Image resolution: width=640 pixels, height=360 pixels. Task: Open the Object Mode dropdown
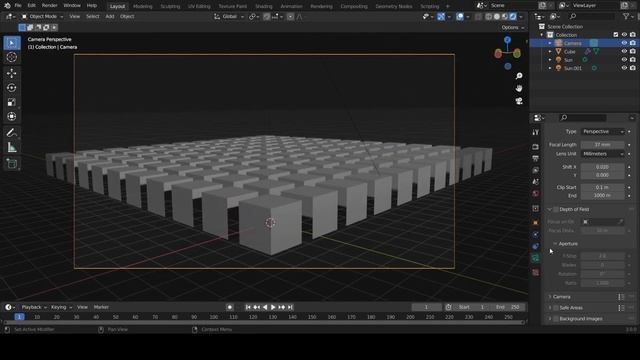coord(42,16)
